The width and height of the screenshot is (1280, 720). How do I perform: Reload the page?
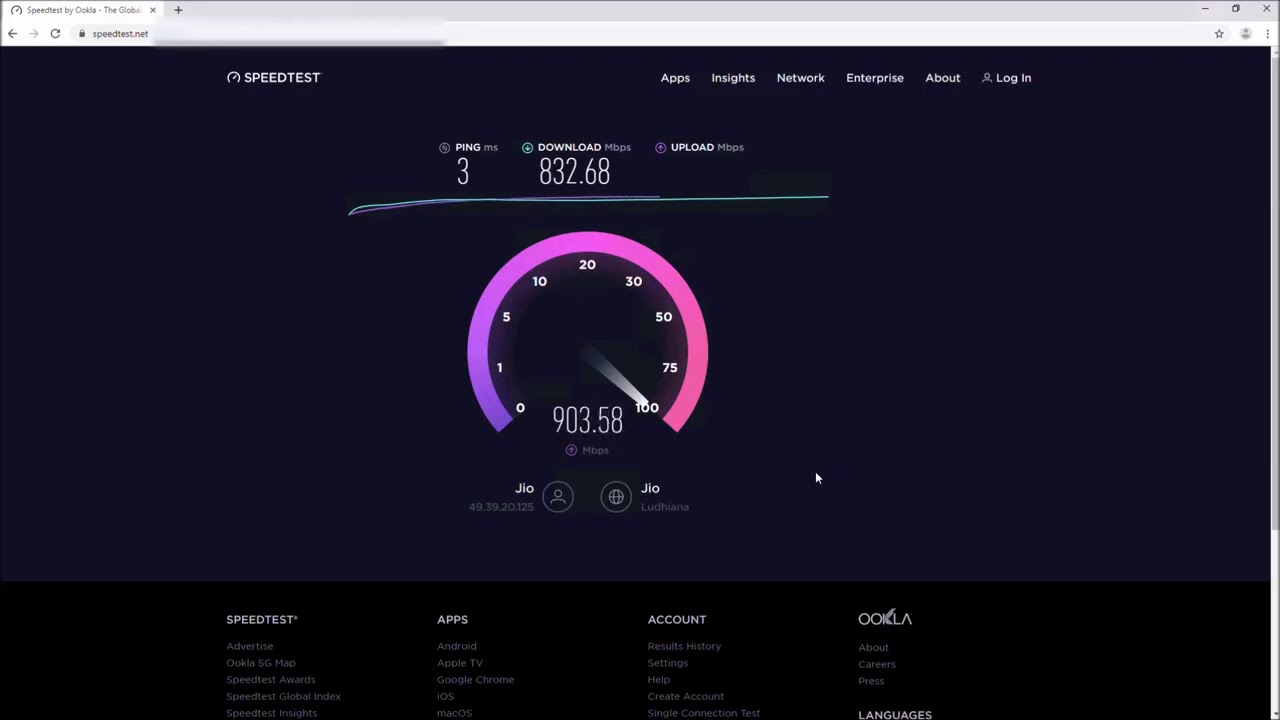coord(55,33)
